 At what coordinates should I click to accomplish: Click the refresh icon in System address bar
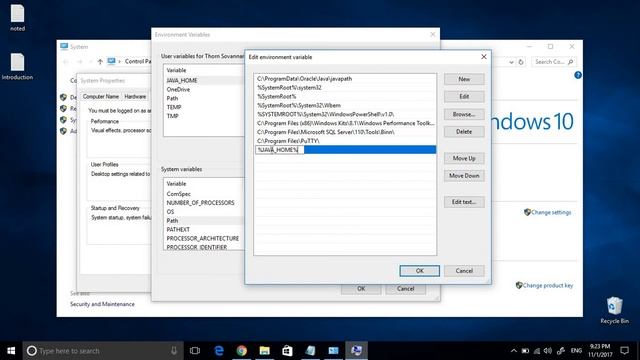[x=521, y=62]
